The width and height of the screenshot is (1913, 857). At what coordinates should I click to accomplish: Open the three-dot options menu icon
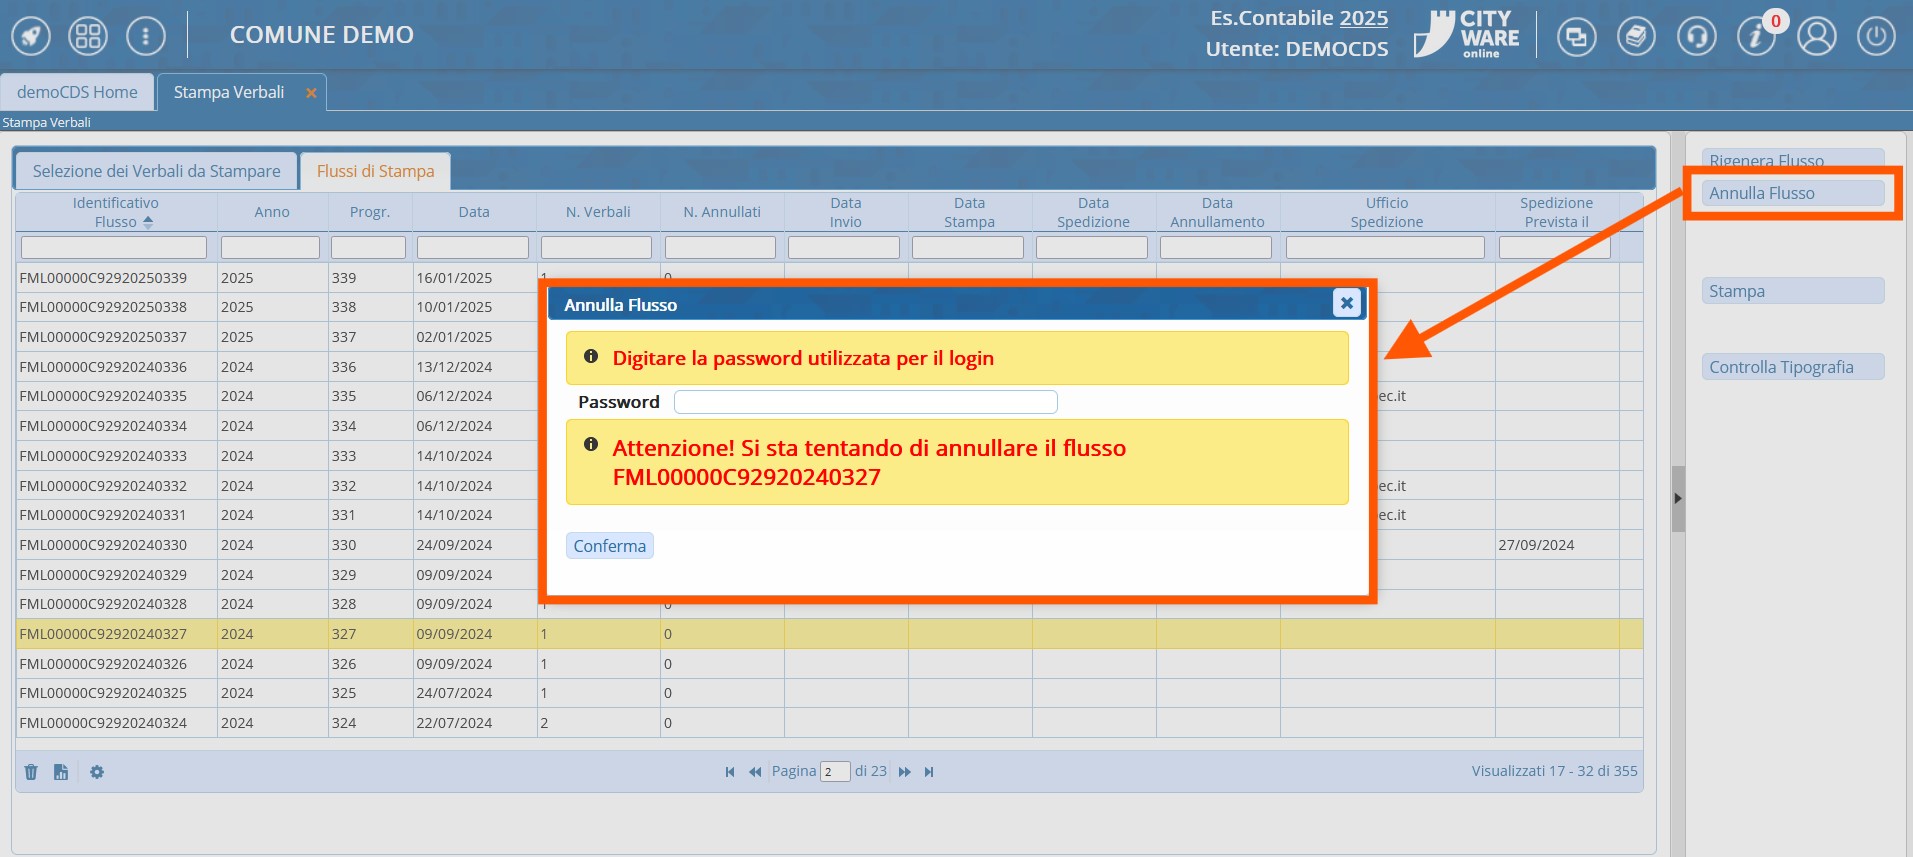(x=146, y=37)
